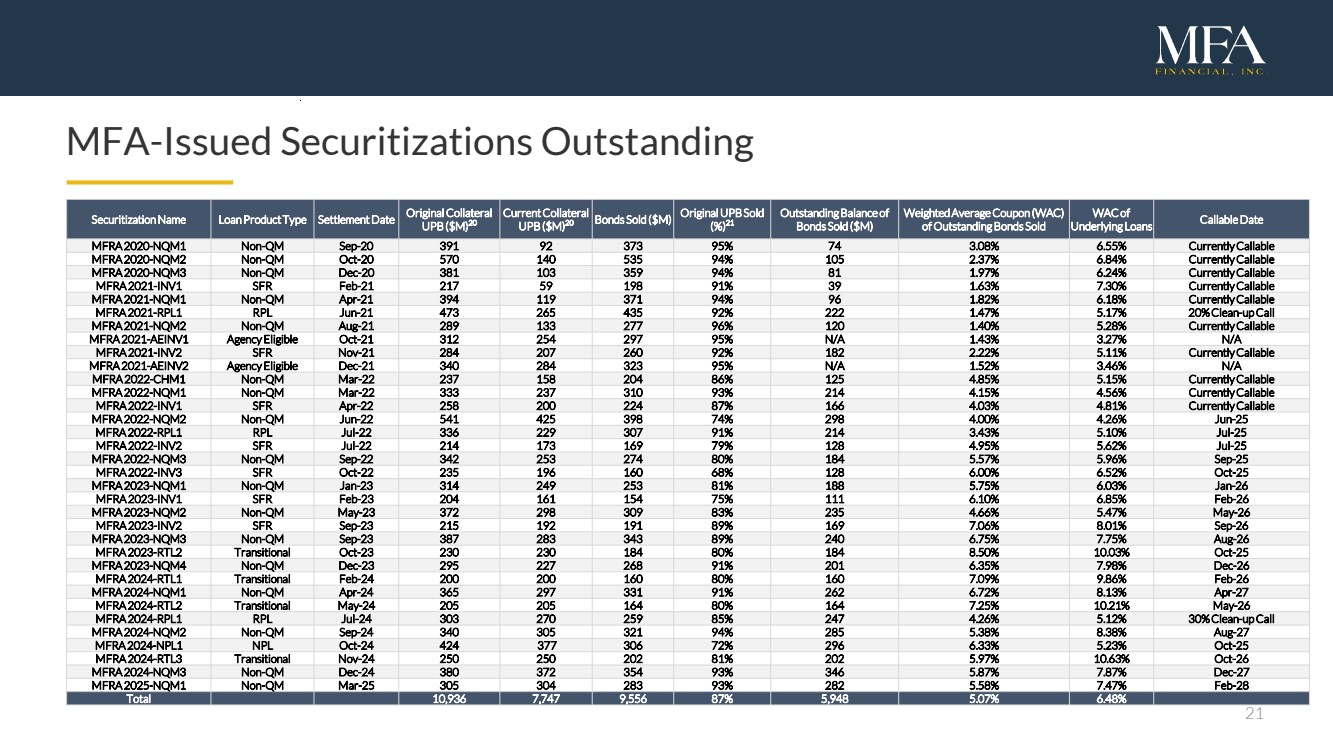Select the Loan Product Type column header
This screenshot has height=749, width=1333.
click(x=262, y=219)
